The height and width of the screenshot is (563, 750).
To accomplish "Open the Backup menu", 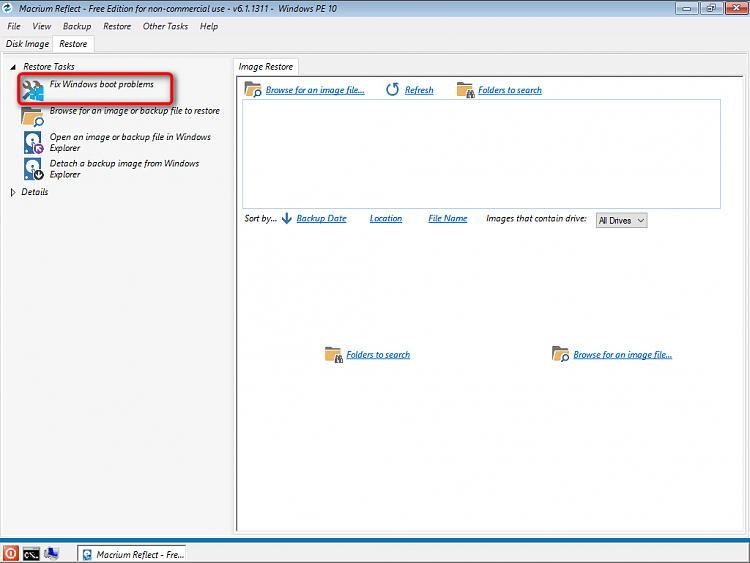I will (77, 26).
